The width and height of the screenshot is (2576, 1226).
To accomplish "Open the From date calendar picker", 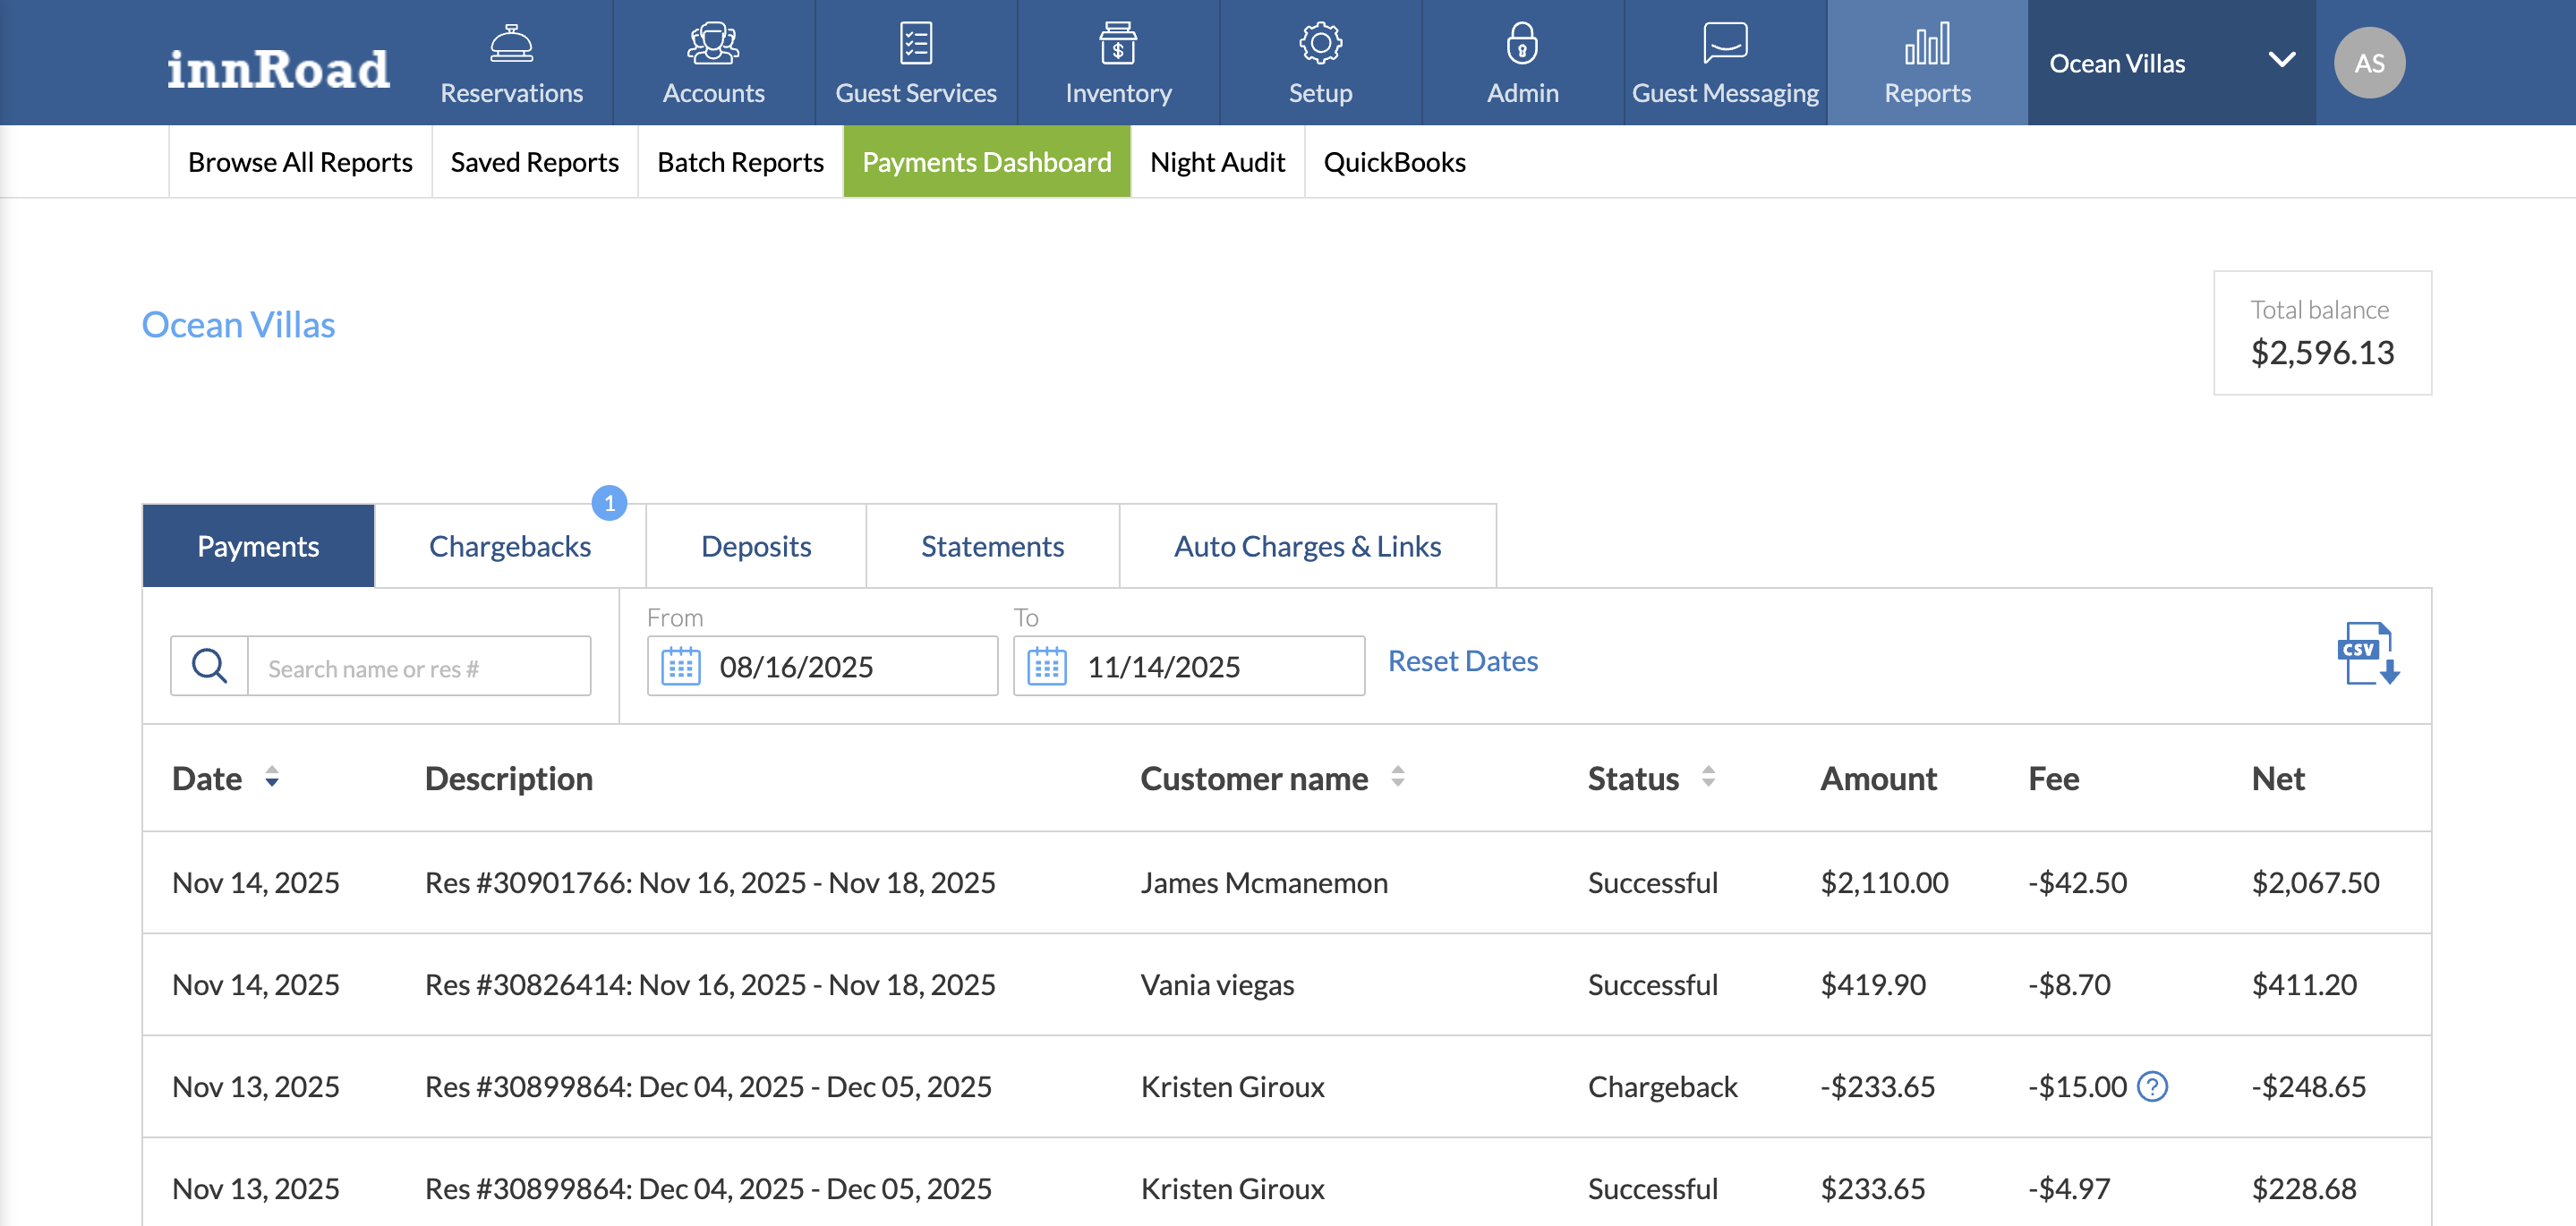I will coord(681,666).
